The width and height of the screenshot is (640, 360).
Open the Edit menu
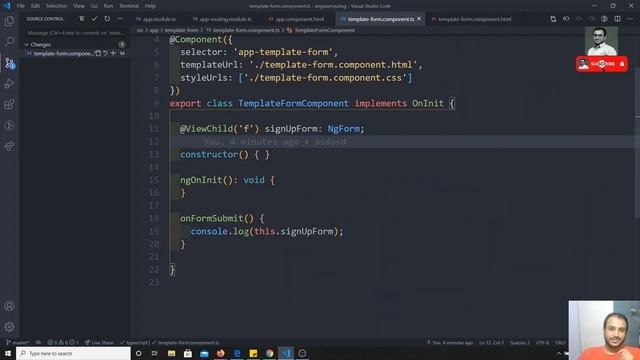click(x=35, y=6)
